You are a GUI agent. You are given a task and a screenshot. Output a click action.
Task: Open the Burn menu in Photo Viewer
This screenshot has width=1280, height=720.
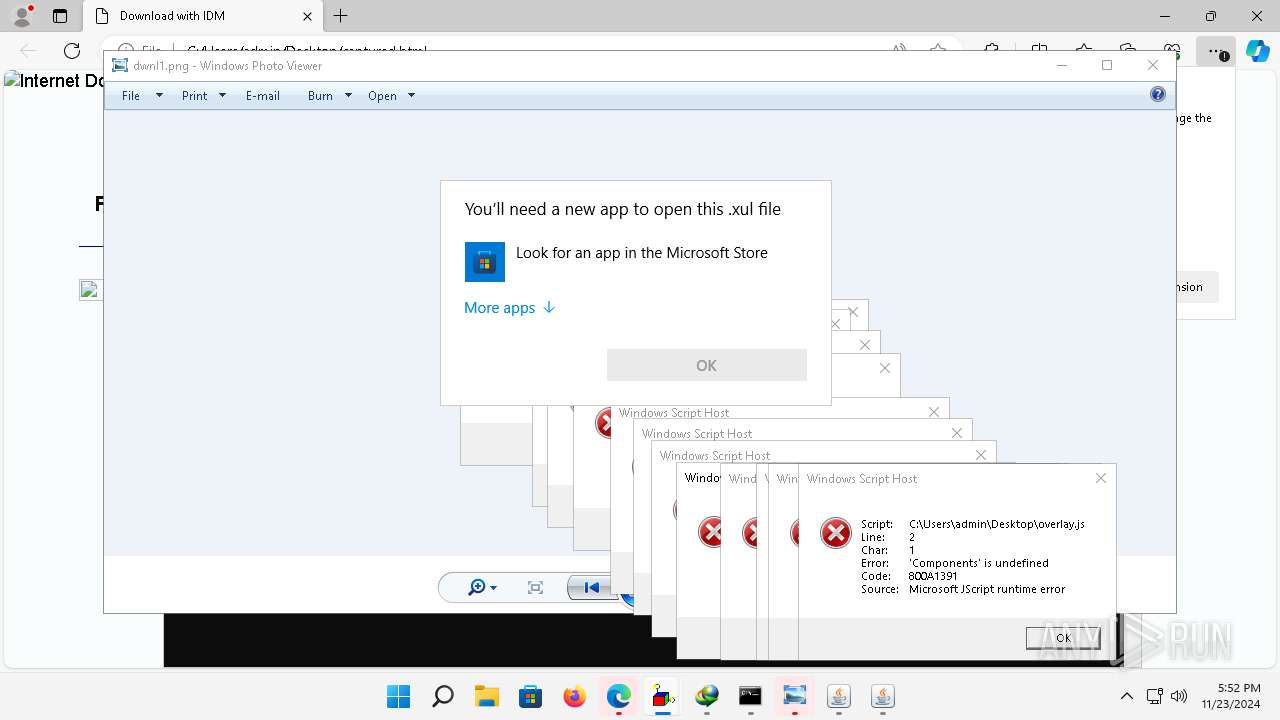(x=320, y=96)
